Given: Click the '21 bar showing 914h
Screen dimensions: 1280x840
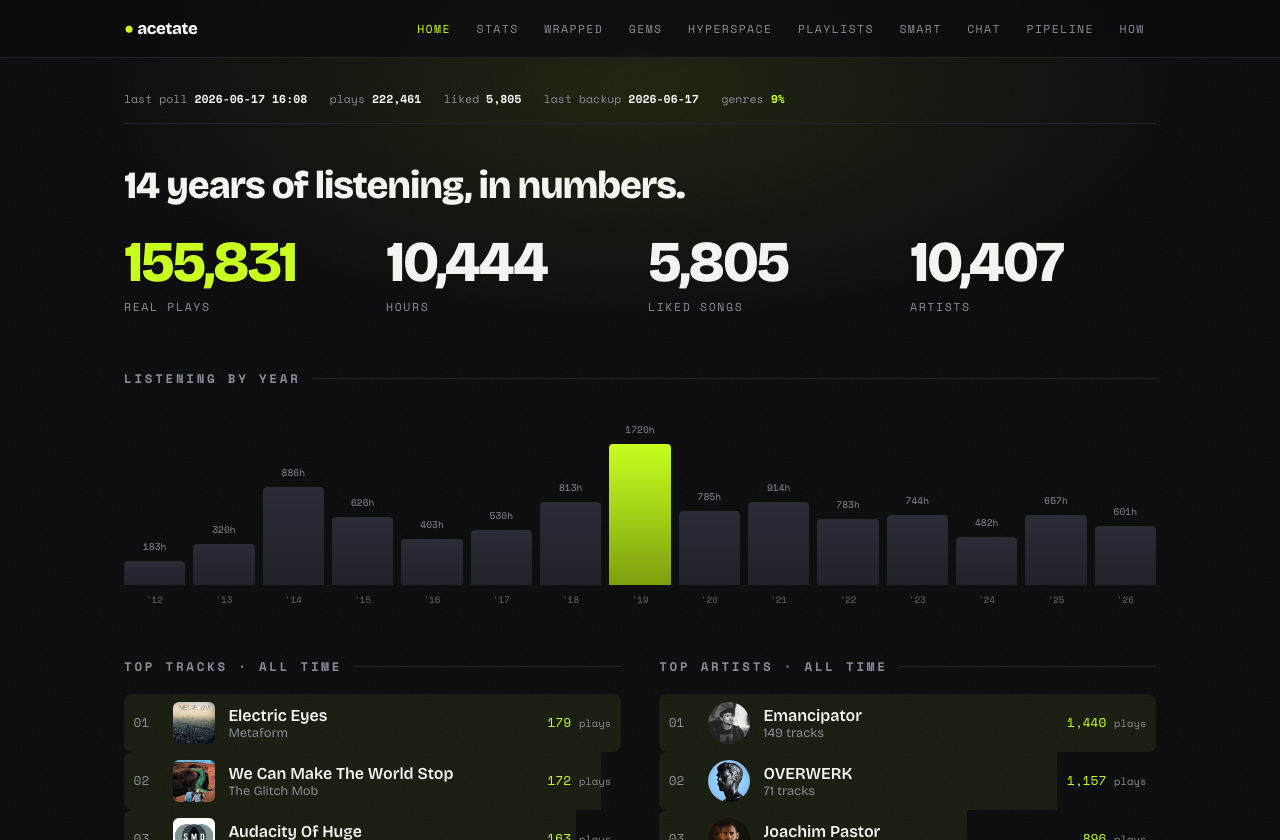Looking at the screenshot, I should (779, 543).
